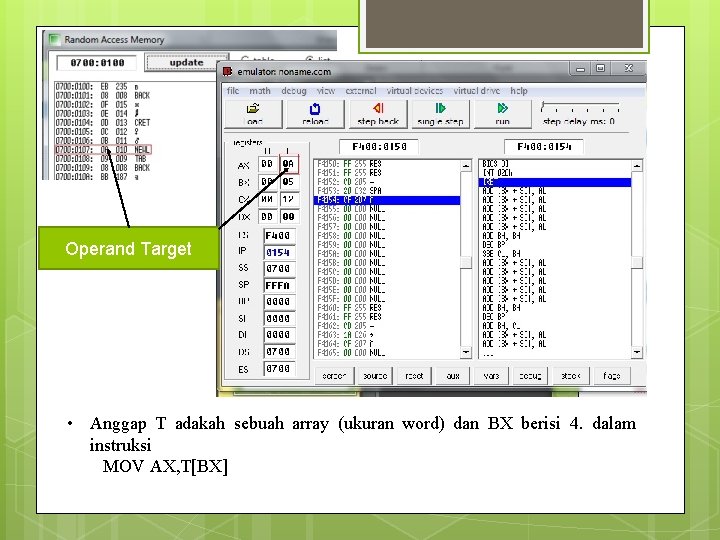Click the AL register field showing 0A

click(289, 164)
